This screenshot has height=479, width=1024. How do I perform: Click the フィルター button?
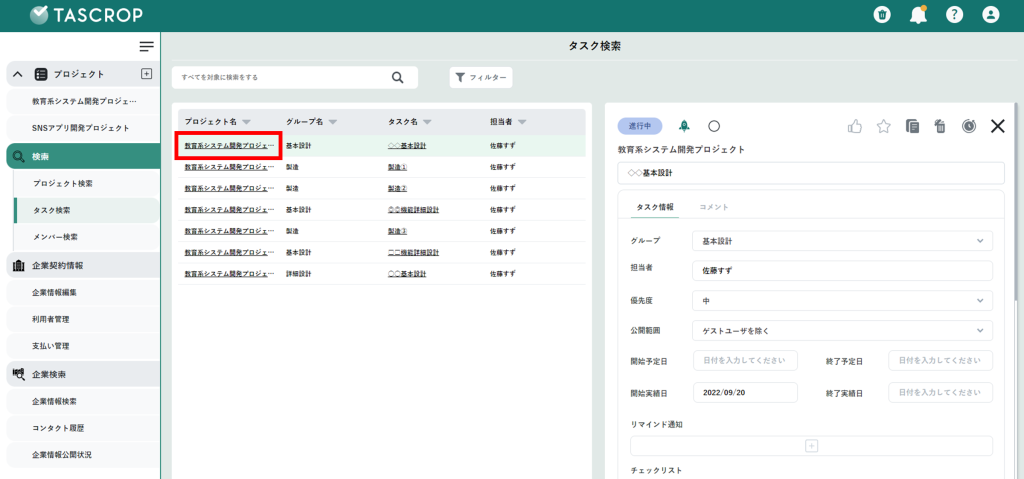481,77
